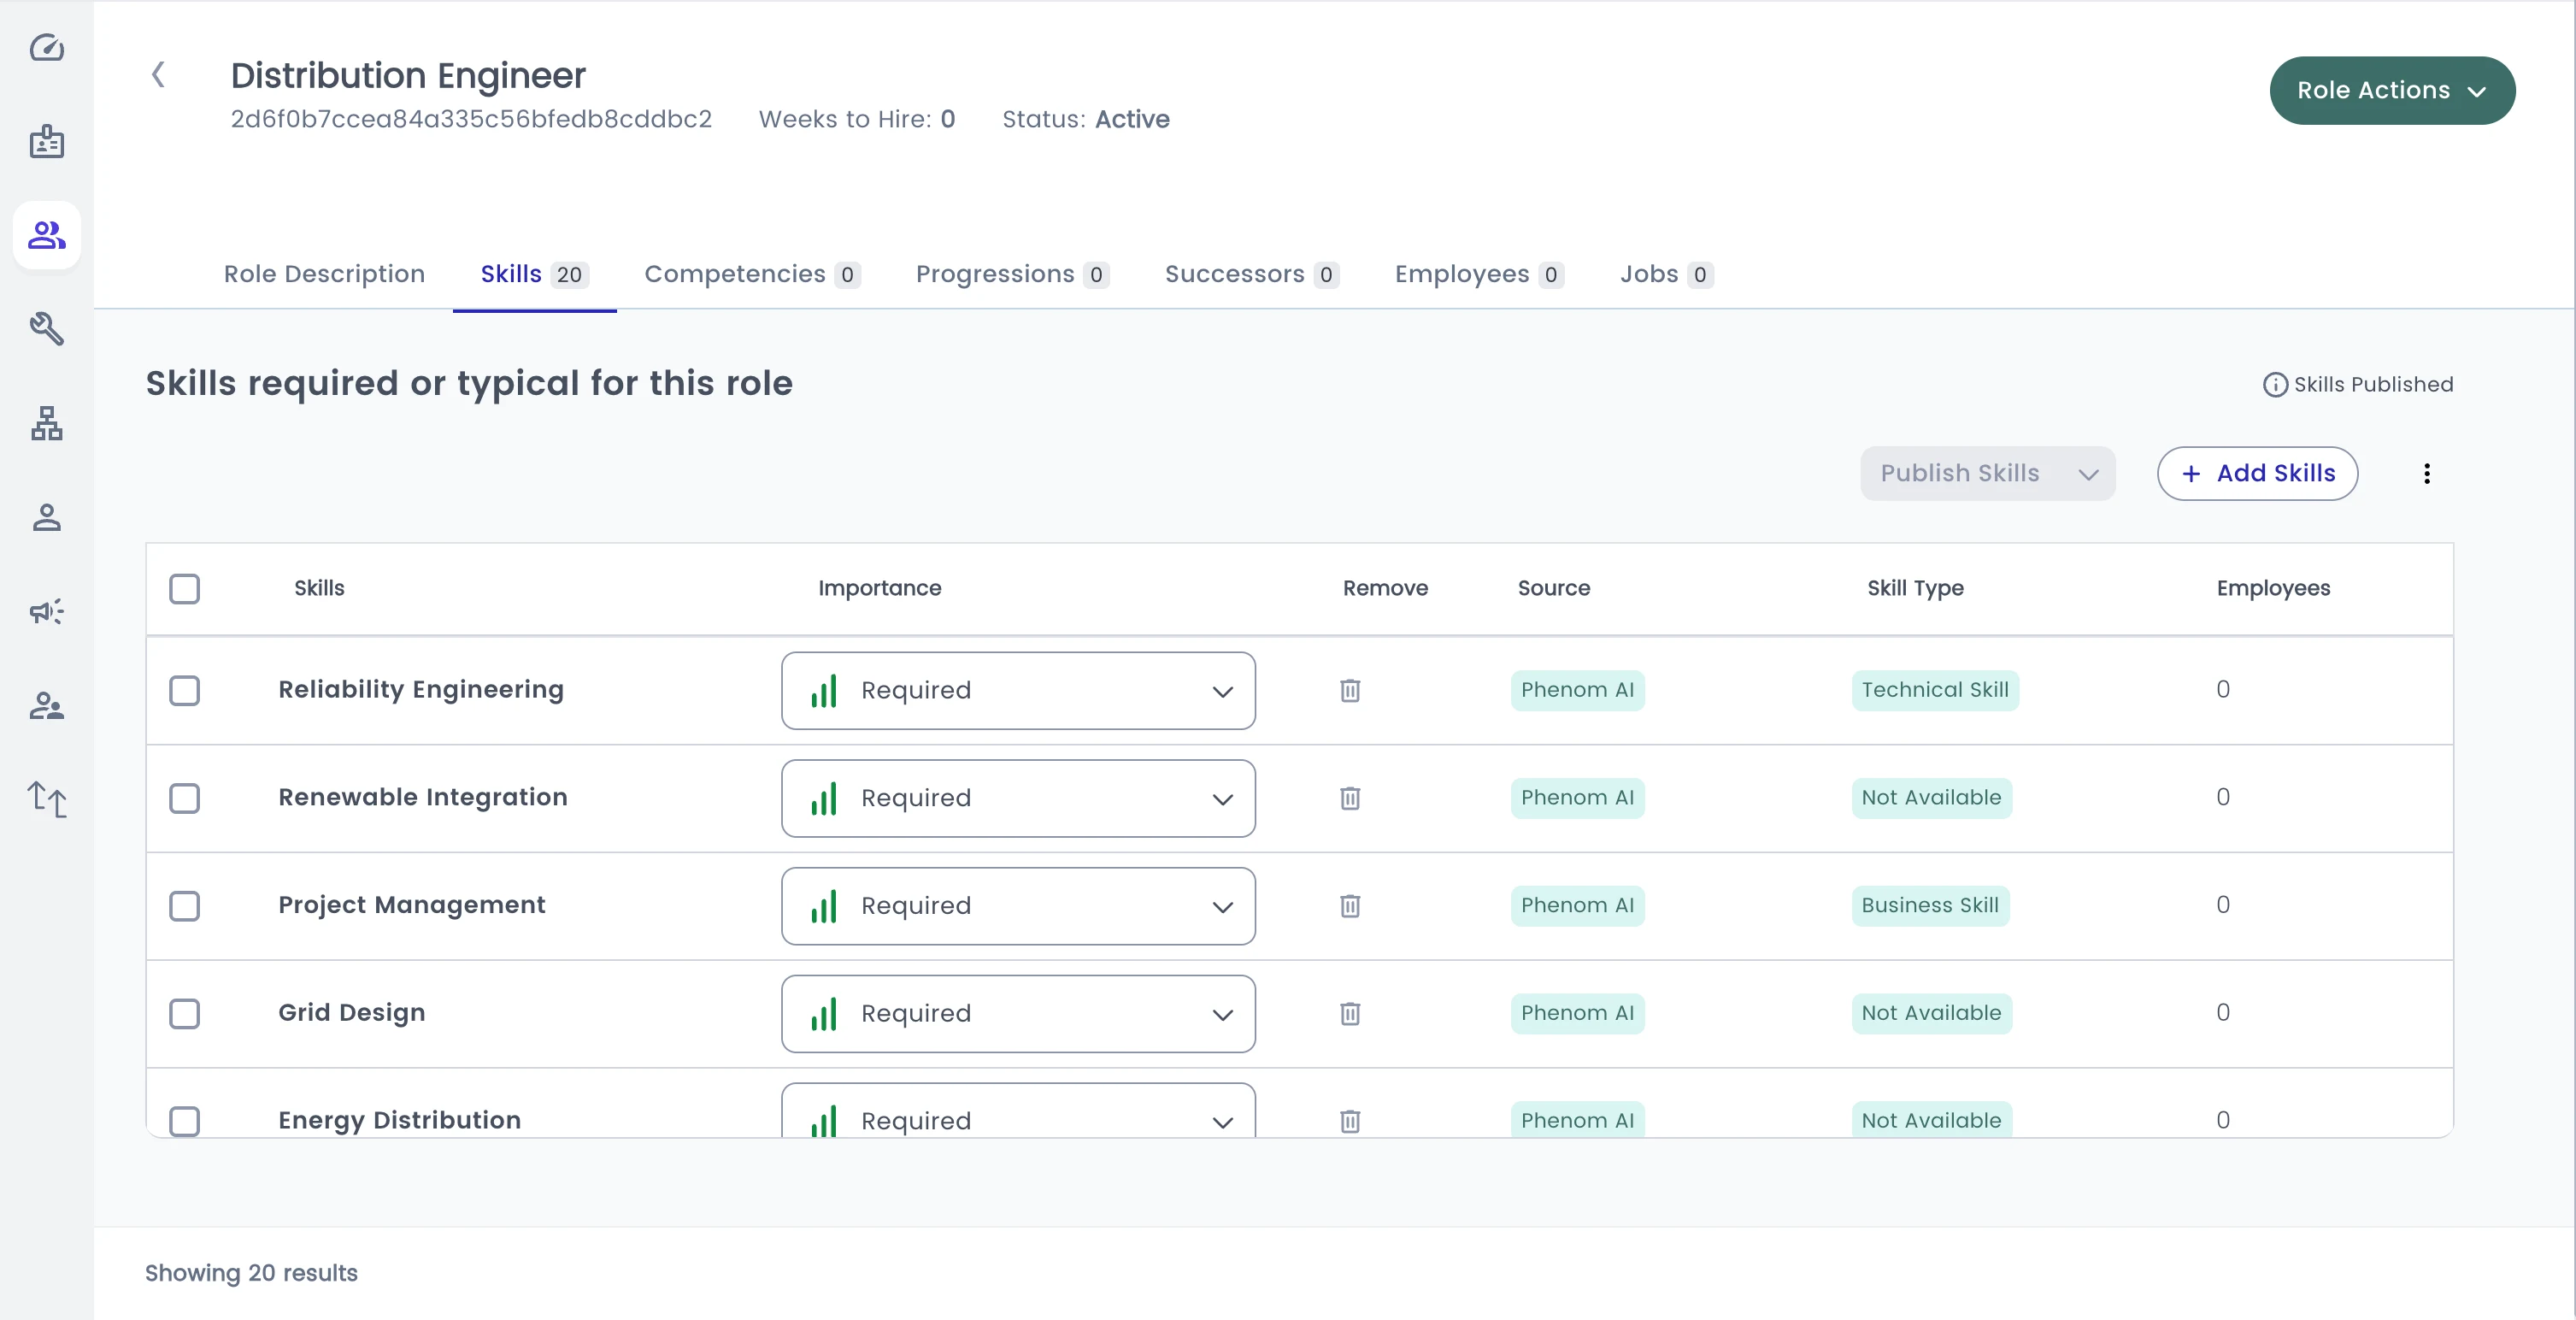Click the Skills Published info icon
Screen dimensions: 2576x1320
[2275, 385]
